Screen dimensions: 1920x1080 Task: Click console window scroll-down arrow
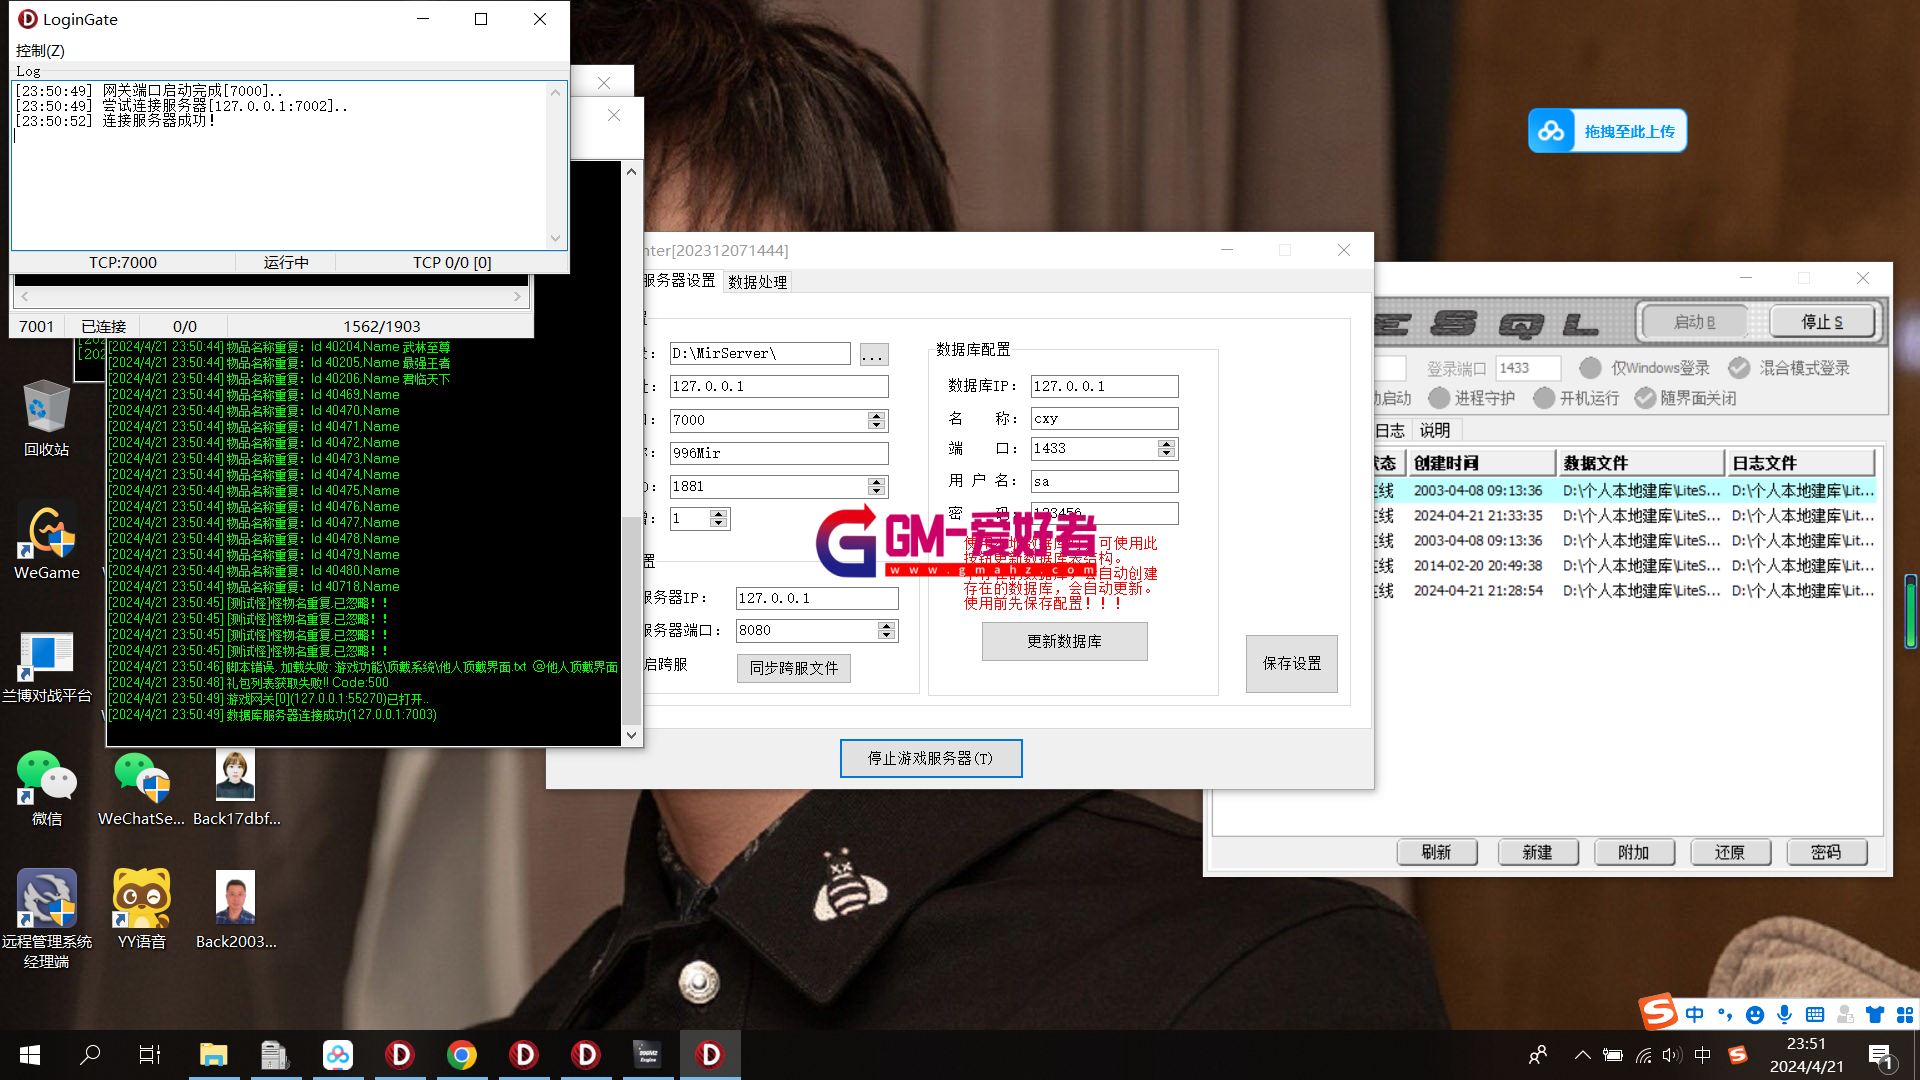[x=631, y=735]
